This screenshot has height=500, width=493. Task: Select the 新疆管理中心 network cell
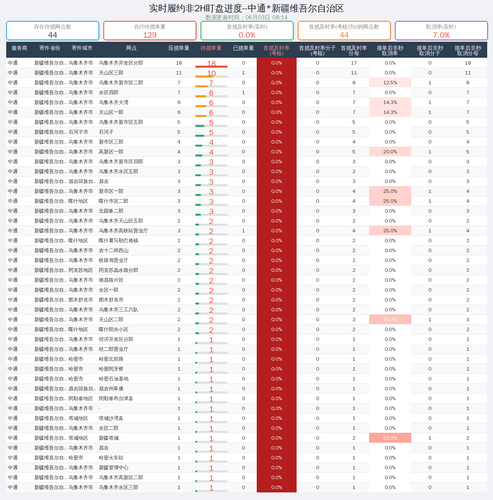point(114,468)
